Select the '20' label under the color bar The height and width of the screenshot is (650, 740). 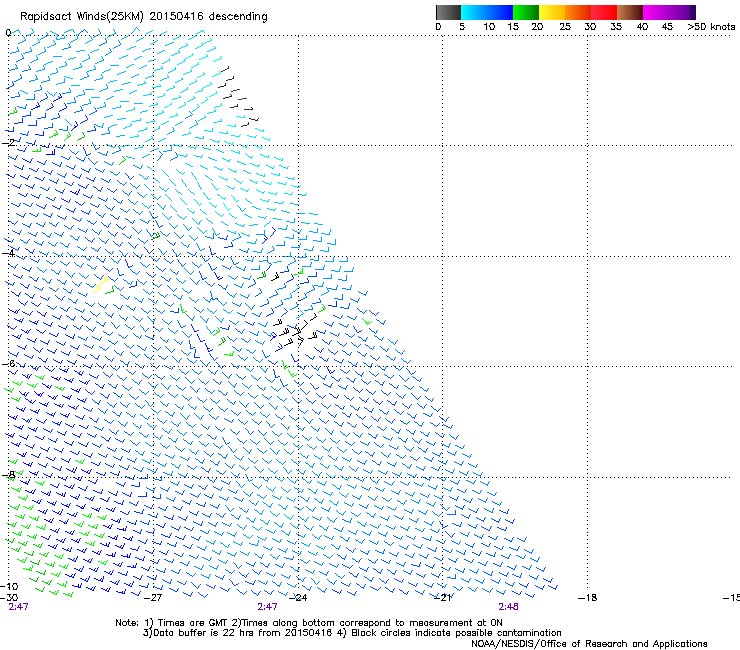[x=537, y=27]
